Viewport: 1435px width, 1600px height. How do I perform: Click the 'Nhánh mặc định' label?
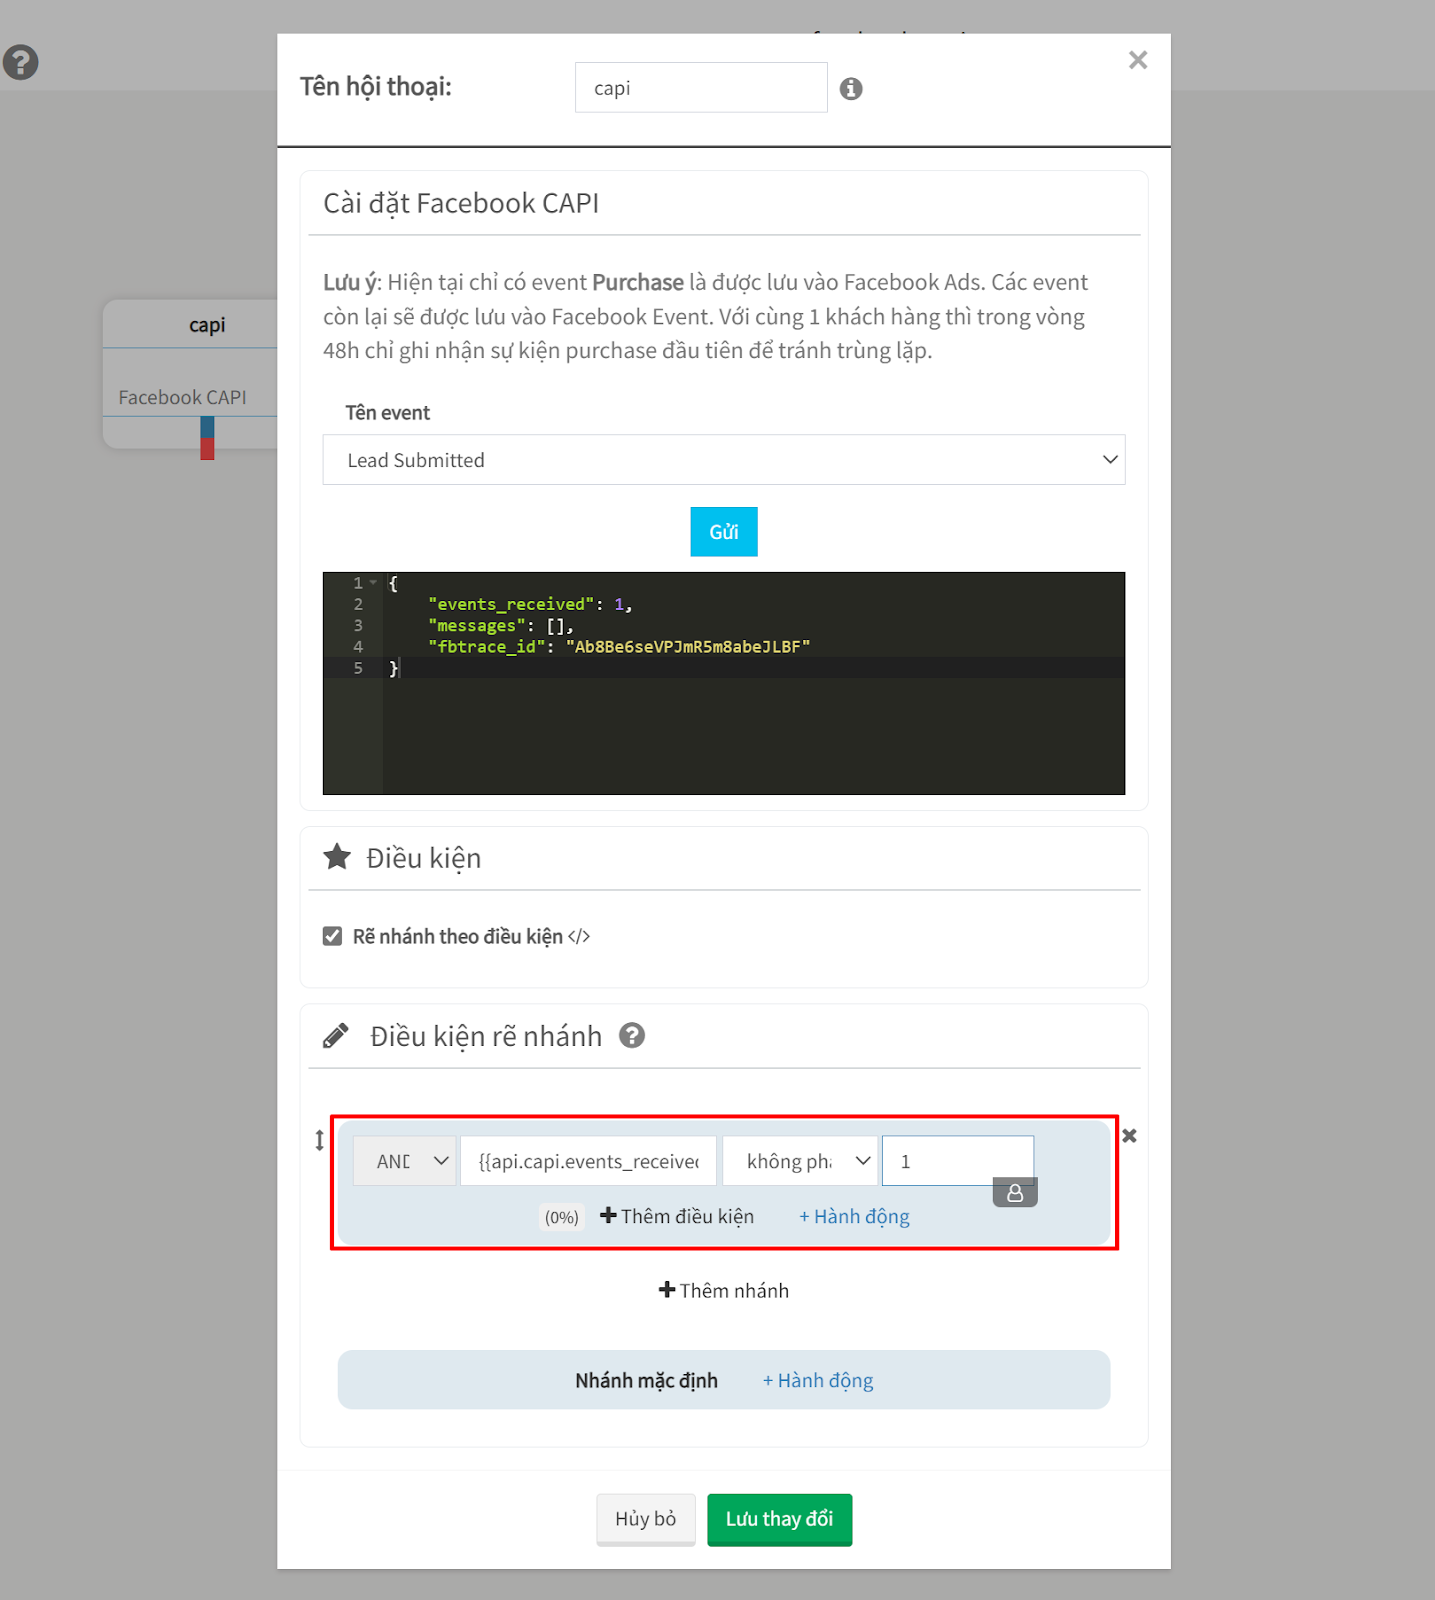point(646,1381)
